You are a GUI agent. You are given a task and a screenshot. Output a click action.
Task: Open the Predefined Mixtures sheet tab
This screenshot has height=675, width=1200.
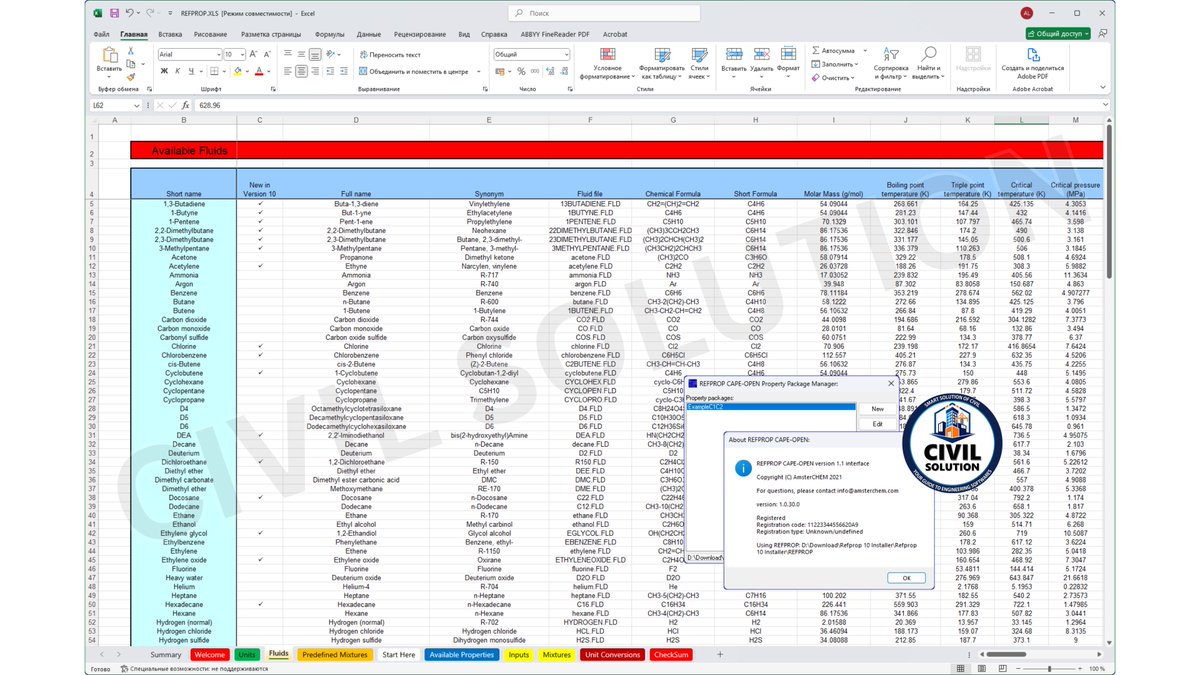tap(334, 655)
